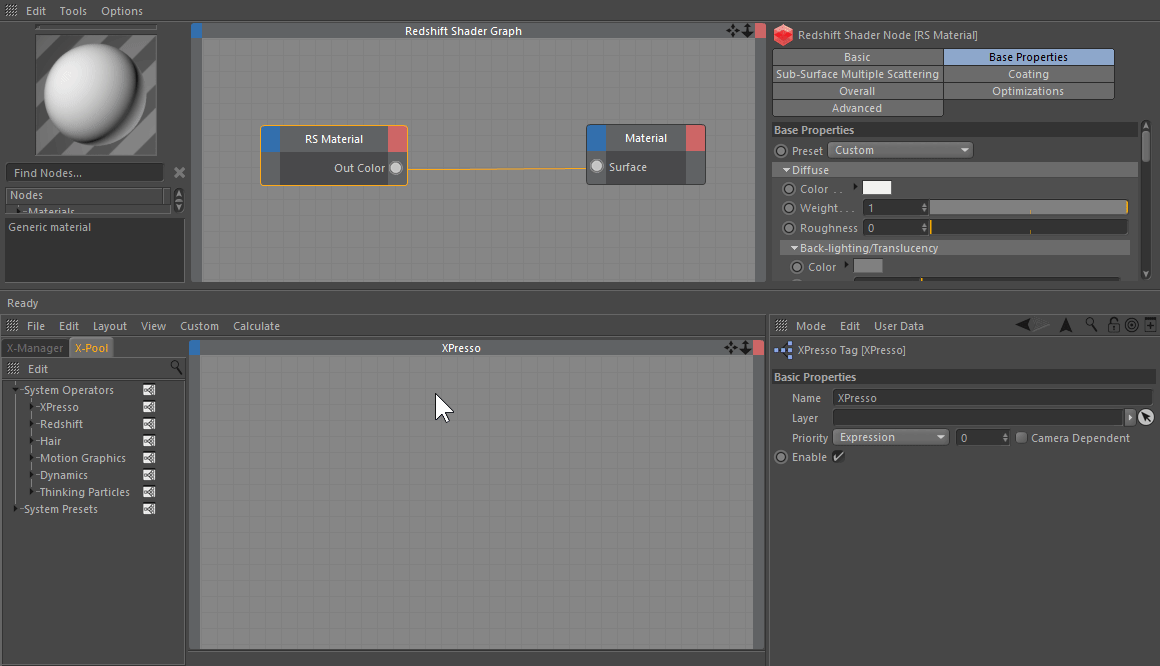The image size is (1160, 666).
Task: Uncheck the Enable checkbox
Action: pos(838,457)
